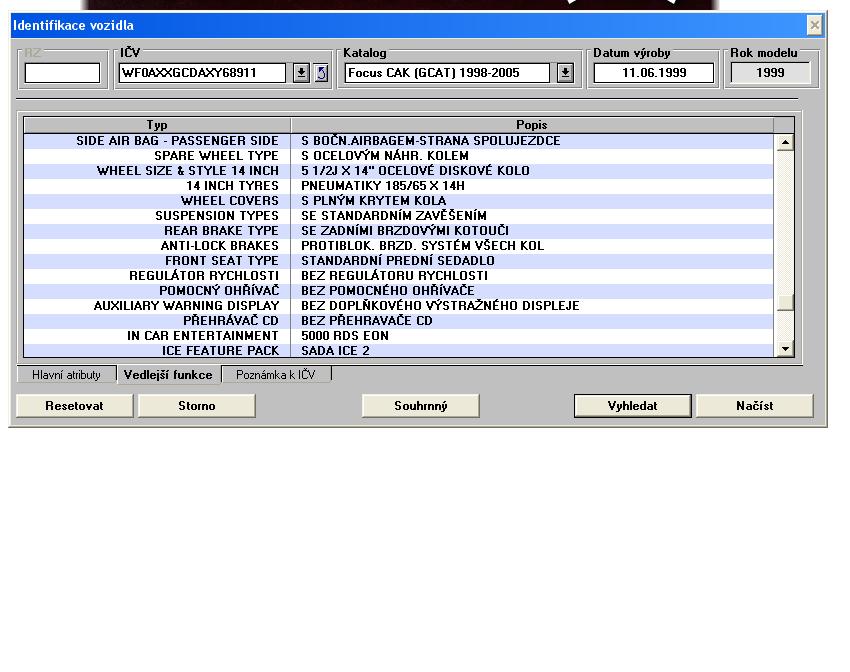Switch to the Hlavní atributy tab
Screen dimensions: 850x672
[x=66, y=375]
